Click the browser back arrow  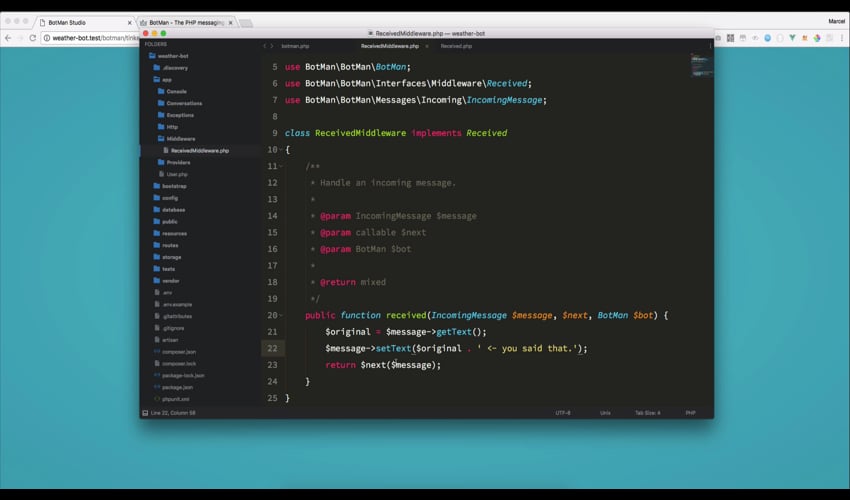coord(8,38)
